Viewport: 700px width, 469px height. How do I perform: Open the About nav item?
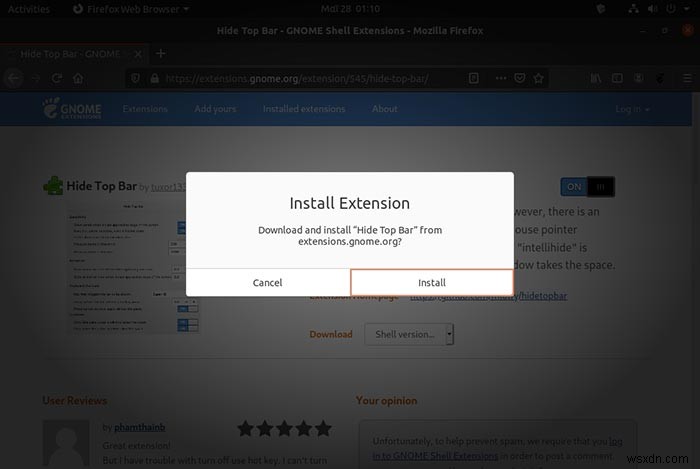click(385, 109)
